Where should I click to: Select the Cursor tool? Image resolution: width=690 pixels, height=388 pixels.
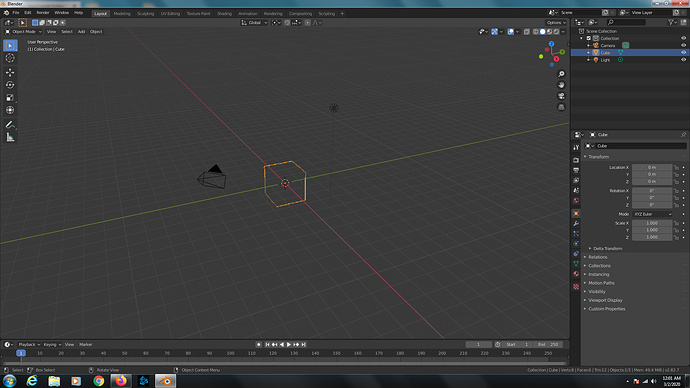click(x=10, y=58)
